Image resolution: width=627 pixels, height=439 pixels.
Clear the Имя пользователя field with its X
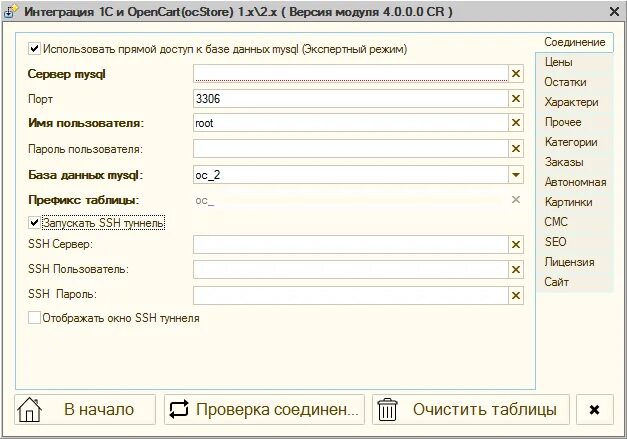(x=516, y=123)
